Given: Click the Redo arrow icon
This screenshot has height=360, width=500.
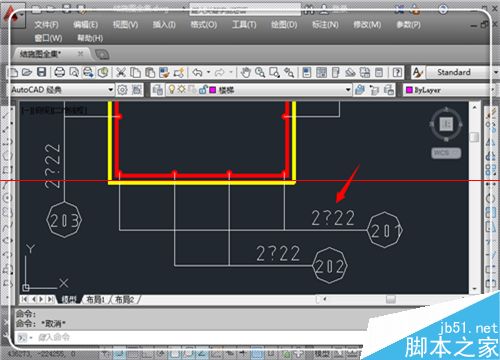Looking at the screenshot, I should pos(220,72).
